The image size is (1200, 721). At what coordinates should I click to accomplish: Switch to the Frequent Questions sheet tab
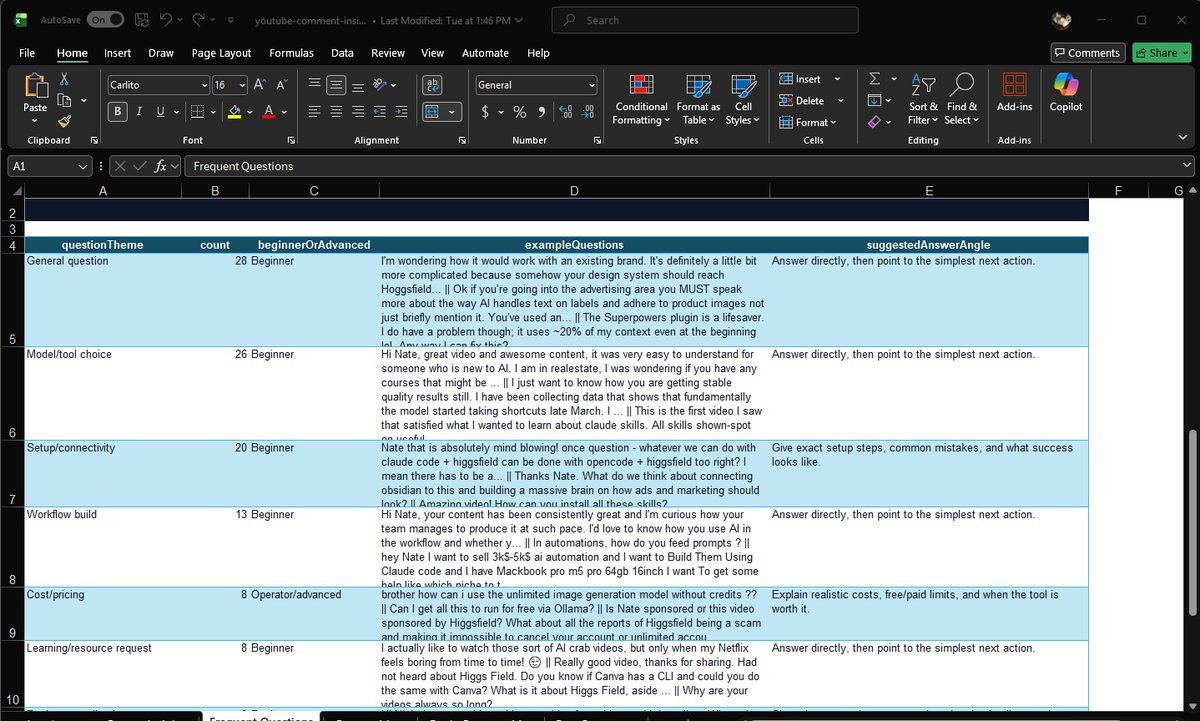(x=261, y=718)
